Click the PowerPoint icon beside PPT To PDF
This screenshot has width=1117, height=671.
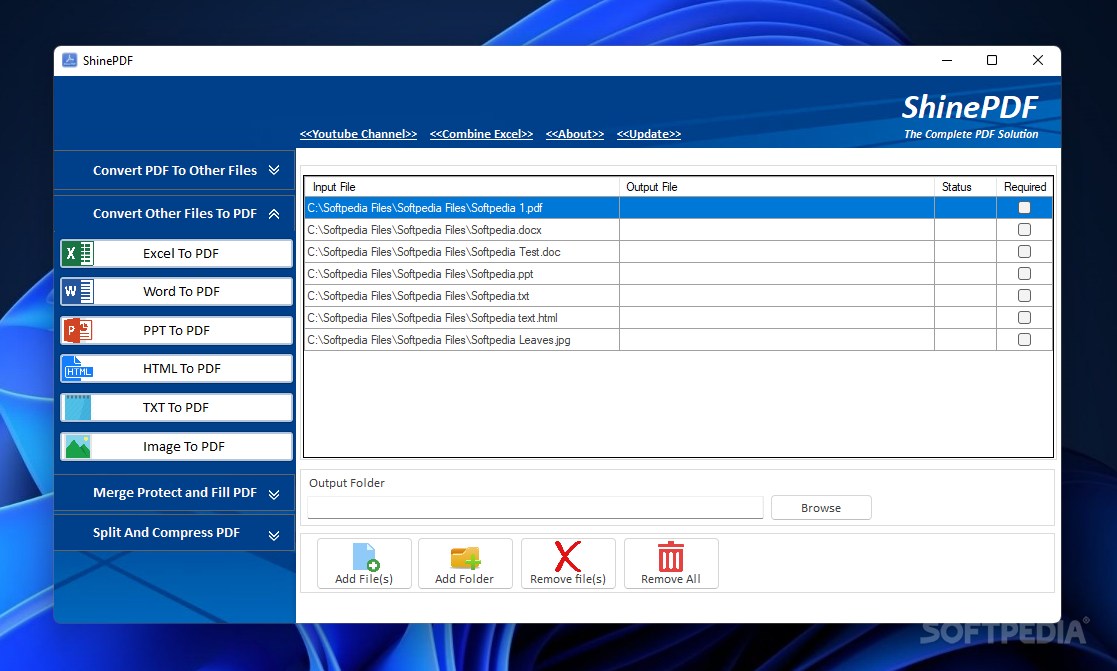pos(78,331)
